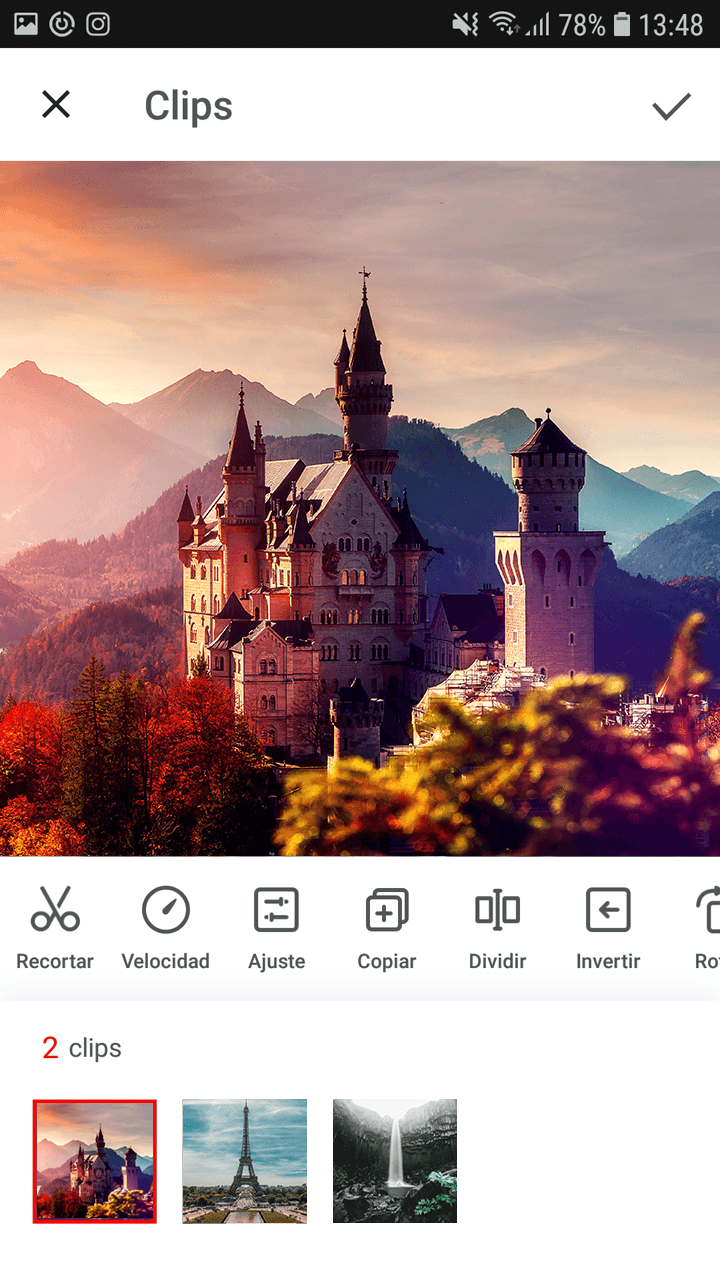Open the Velocidad speed tool

(166, 929)
